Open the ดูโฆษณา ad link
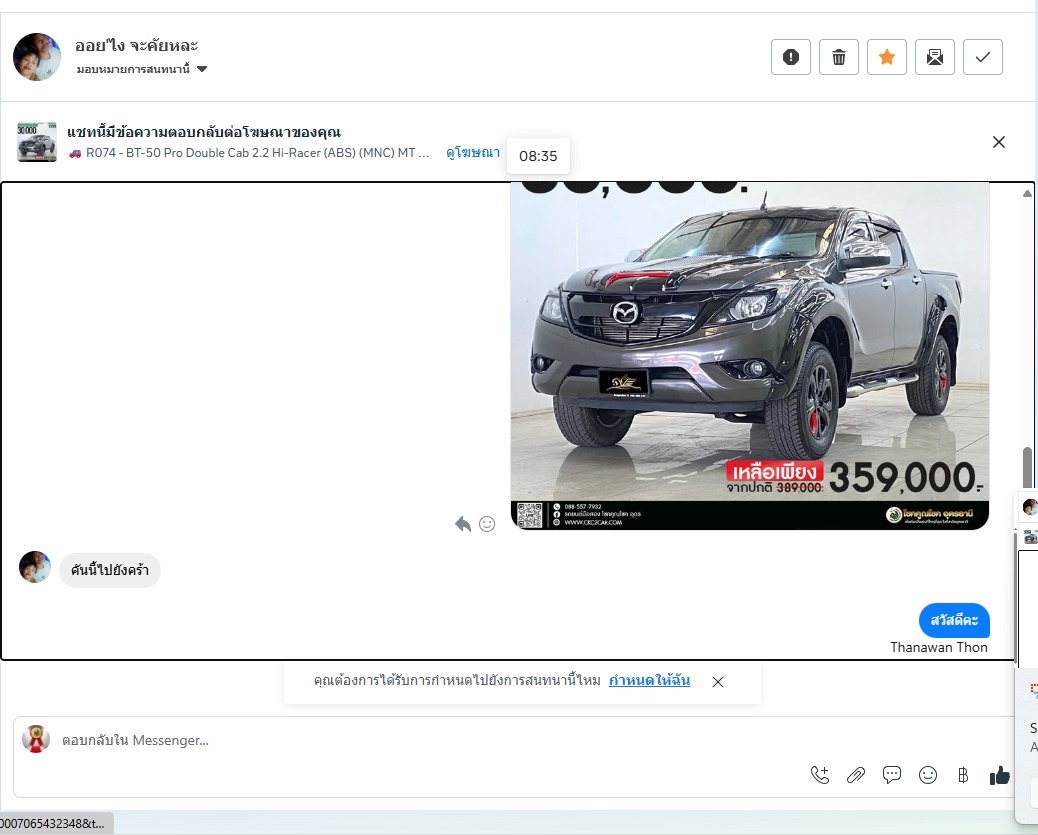The height and width of the screenshot is (835, 1038). pyautogui.click(x=473, y=153)
